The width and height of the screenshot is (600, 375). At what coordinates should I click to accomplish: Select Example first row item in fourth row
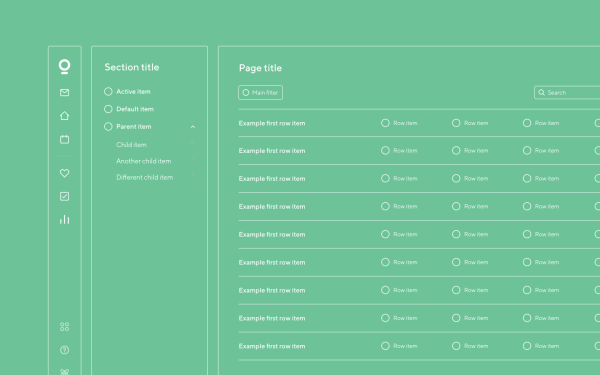point(272,207)
